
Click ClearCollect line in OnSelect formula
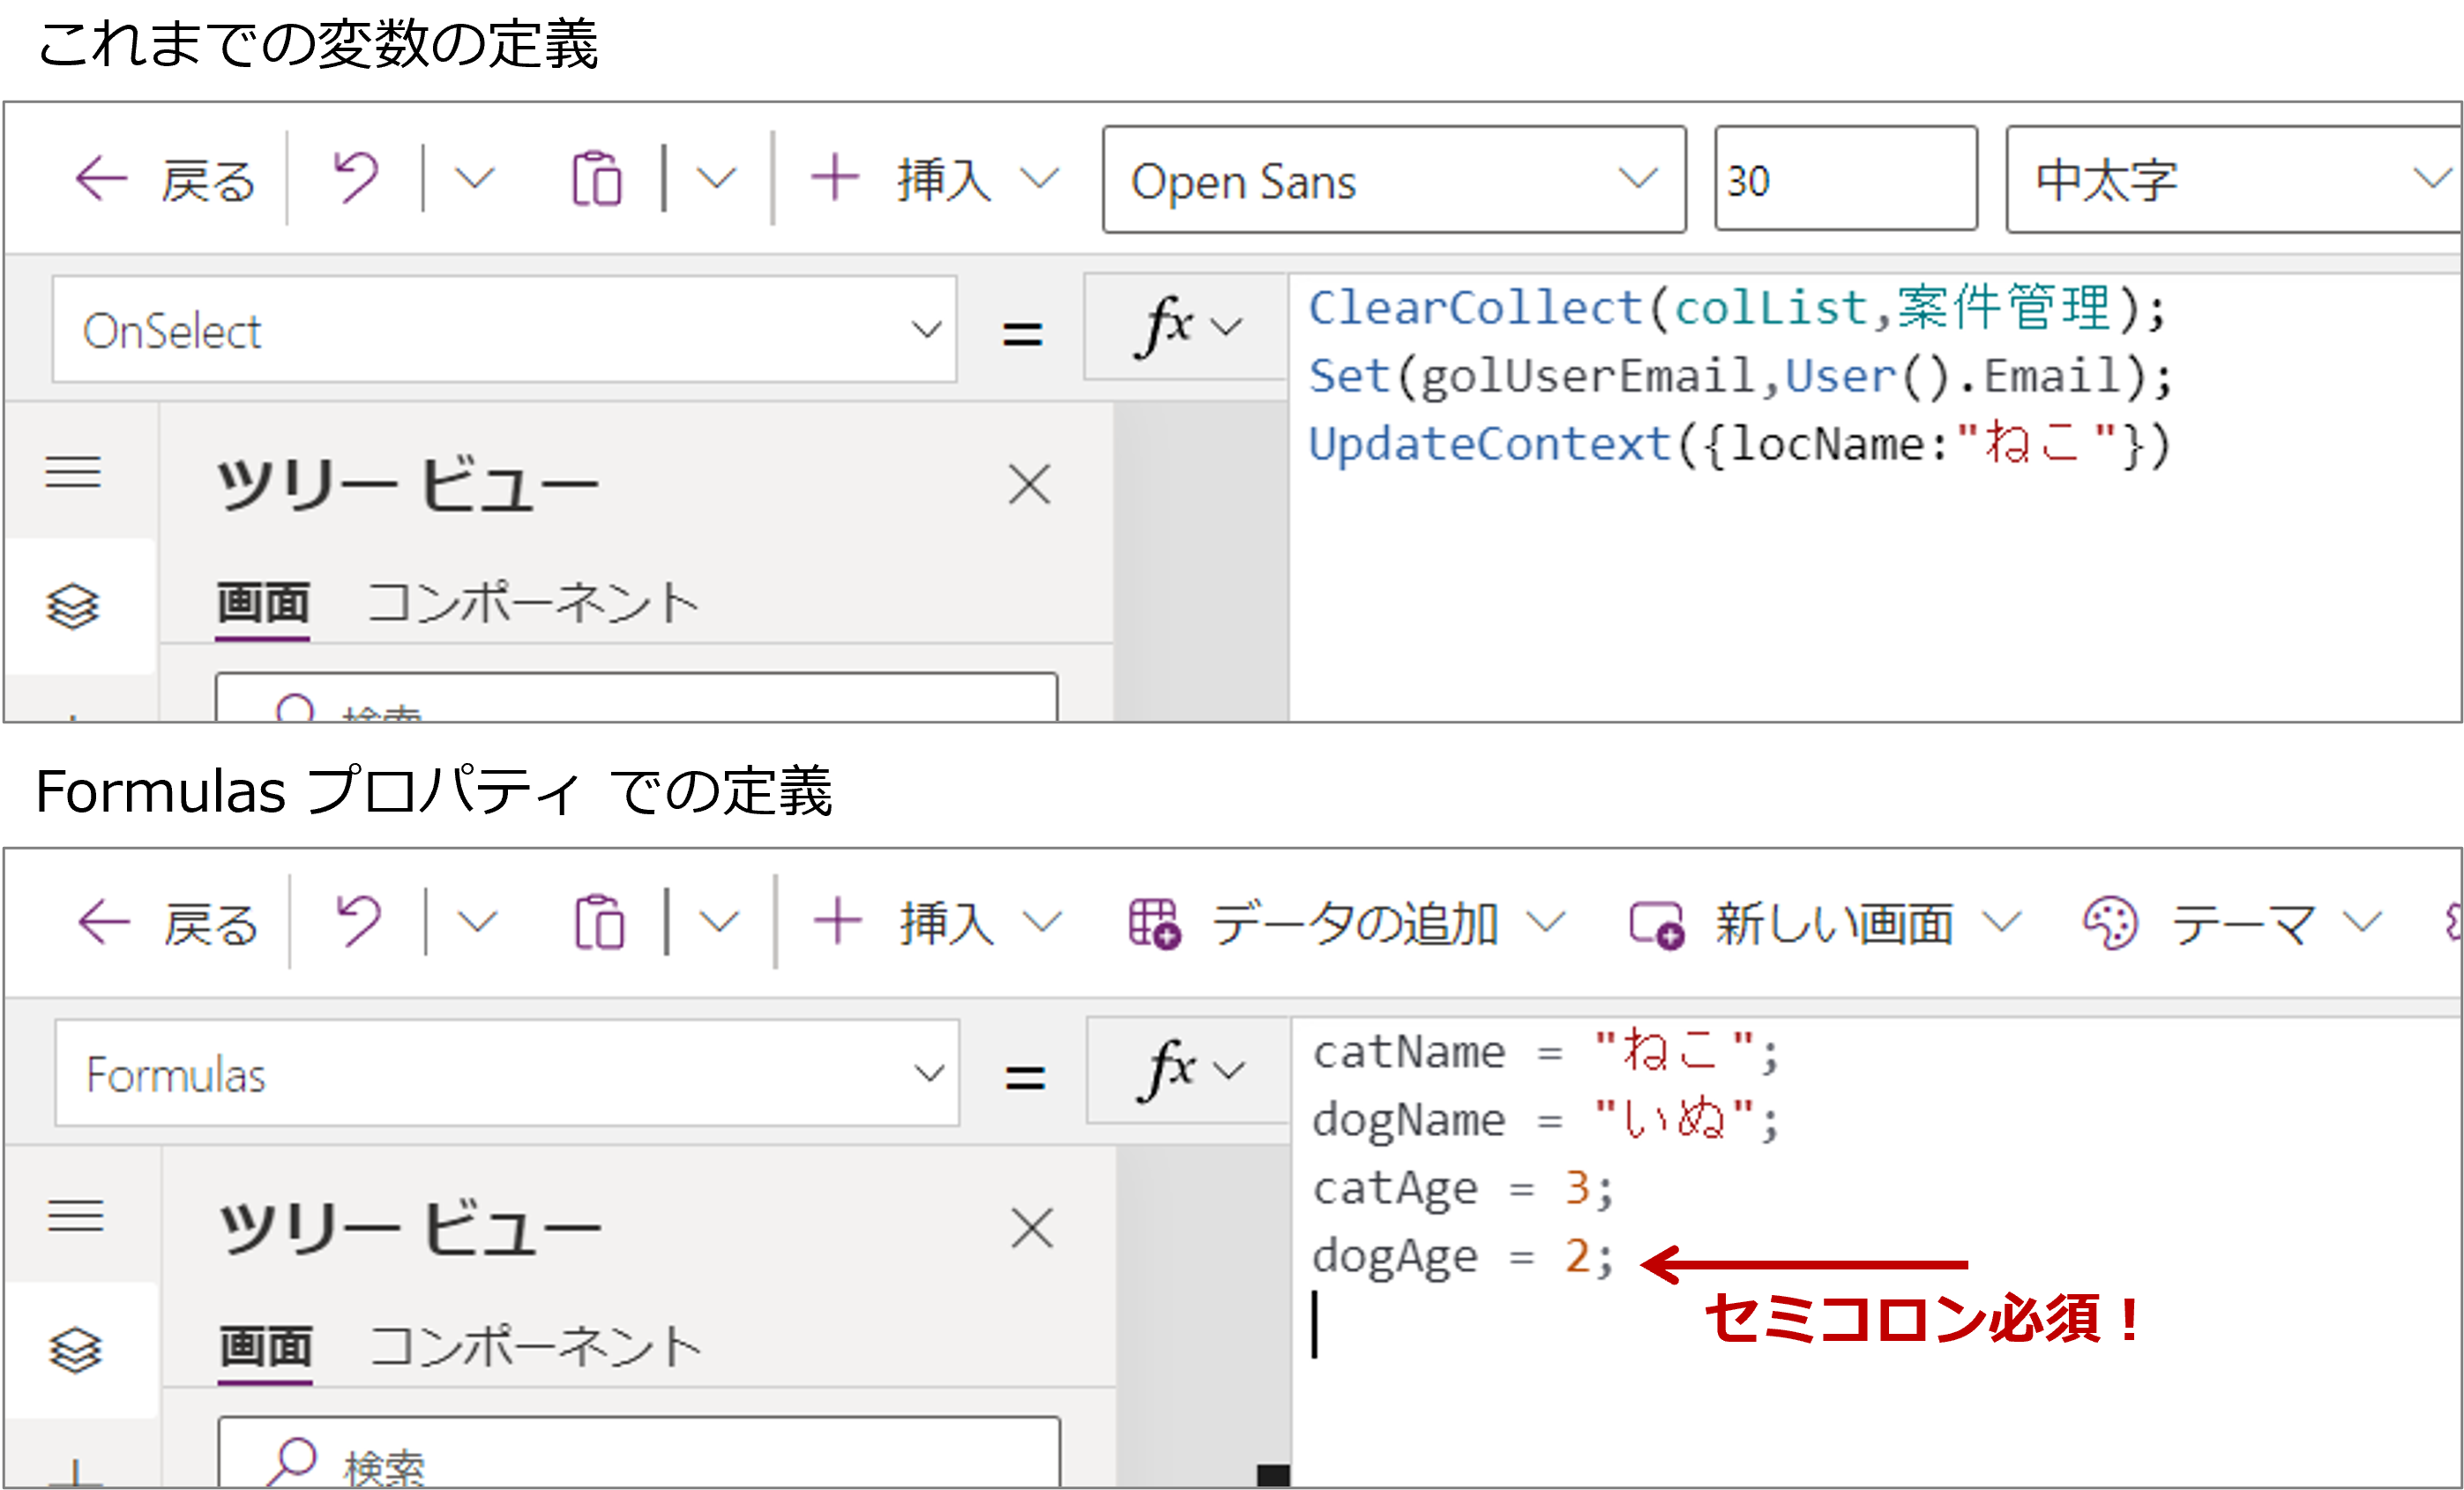1737,307
